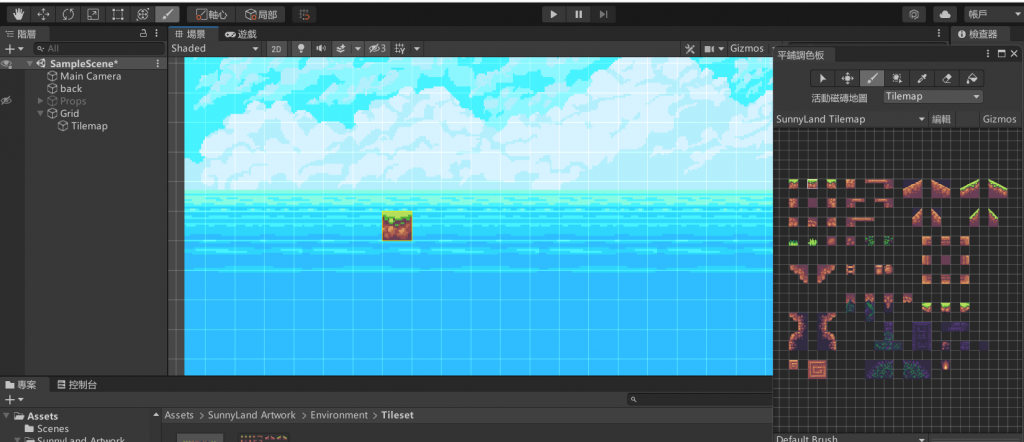The width and height of the screenshot is (1024, 442).
Task: Pause the game with the pause button
Action: pyautogui.click(x=579, y=14)
